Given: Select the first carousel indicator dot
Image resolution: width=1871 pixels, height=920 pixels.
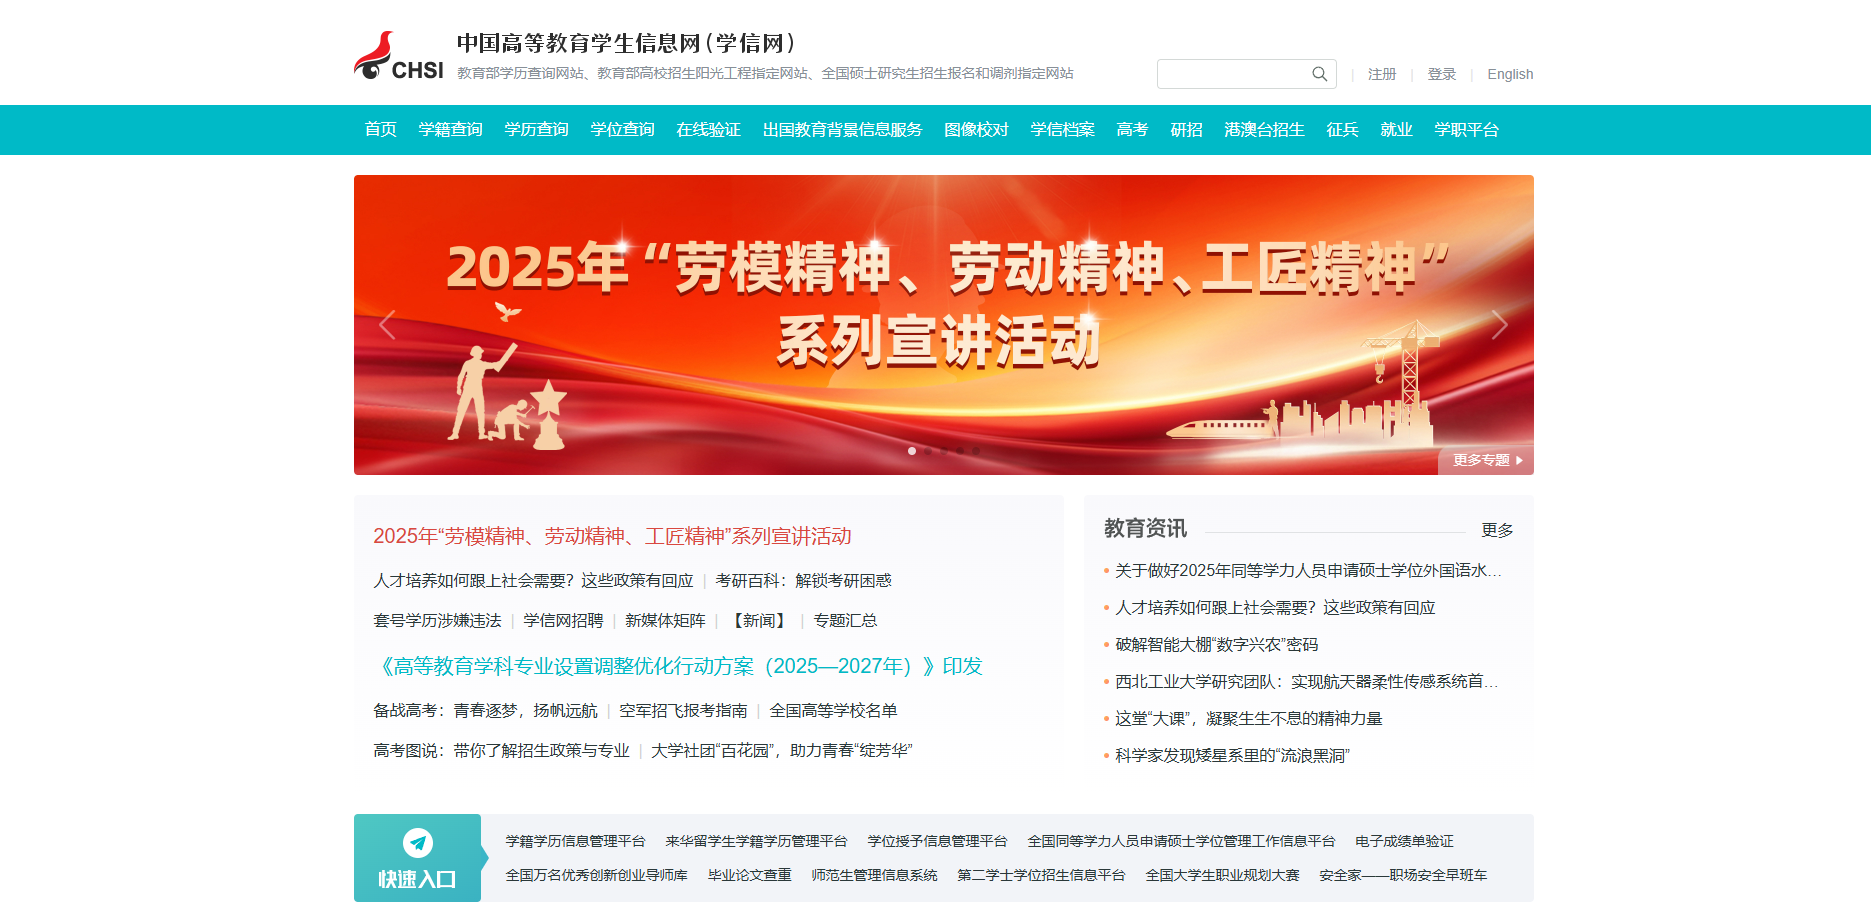Looking at the screenshot, I should [912, 451].
